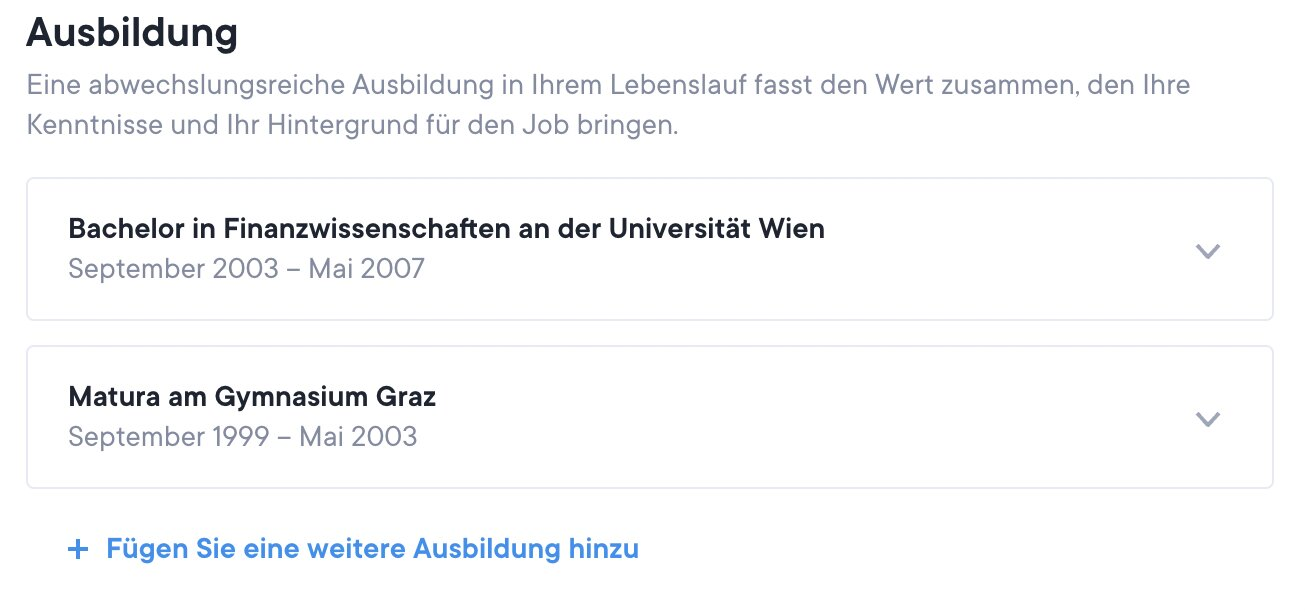Click the 'Ausbildung' section heading

(132, 34)
